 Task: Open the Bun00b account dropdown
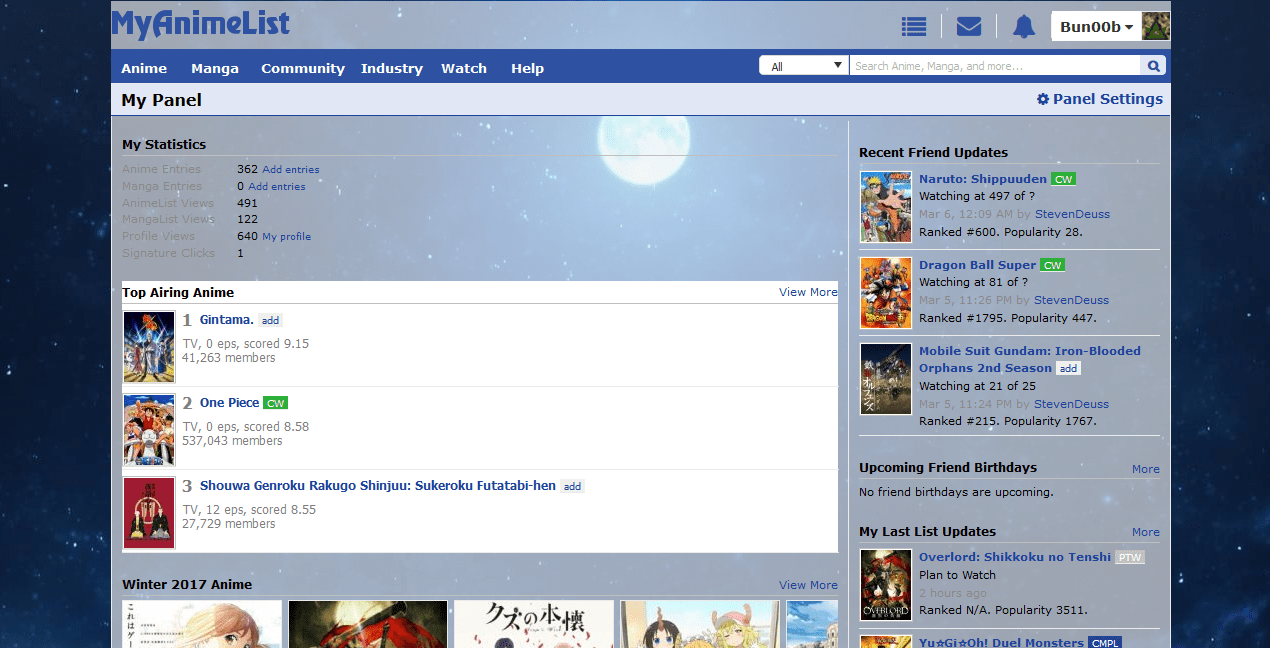click(x=1097, y=26)
